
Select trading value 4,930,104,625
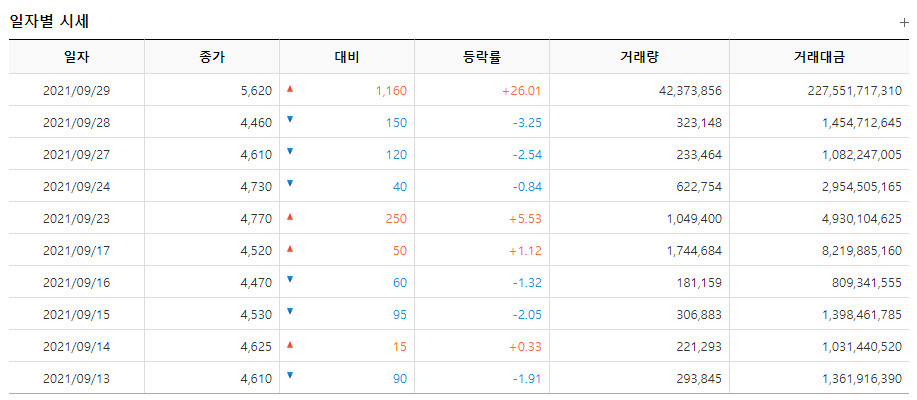click(x=862, y=219)
